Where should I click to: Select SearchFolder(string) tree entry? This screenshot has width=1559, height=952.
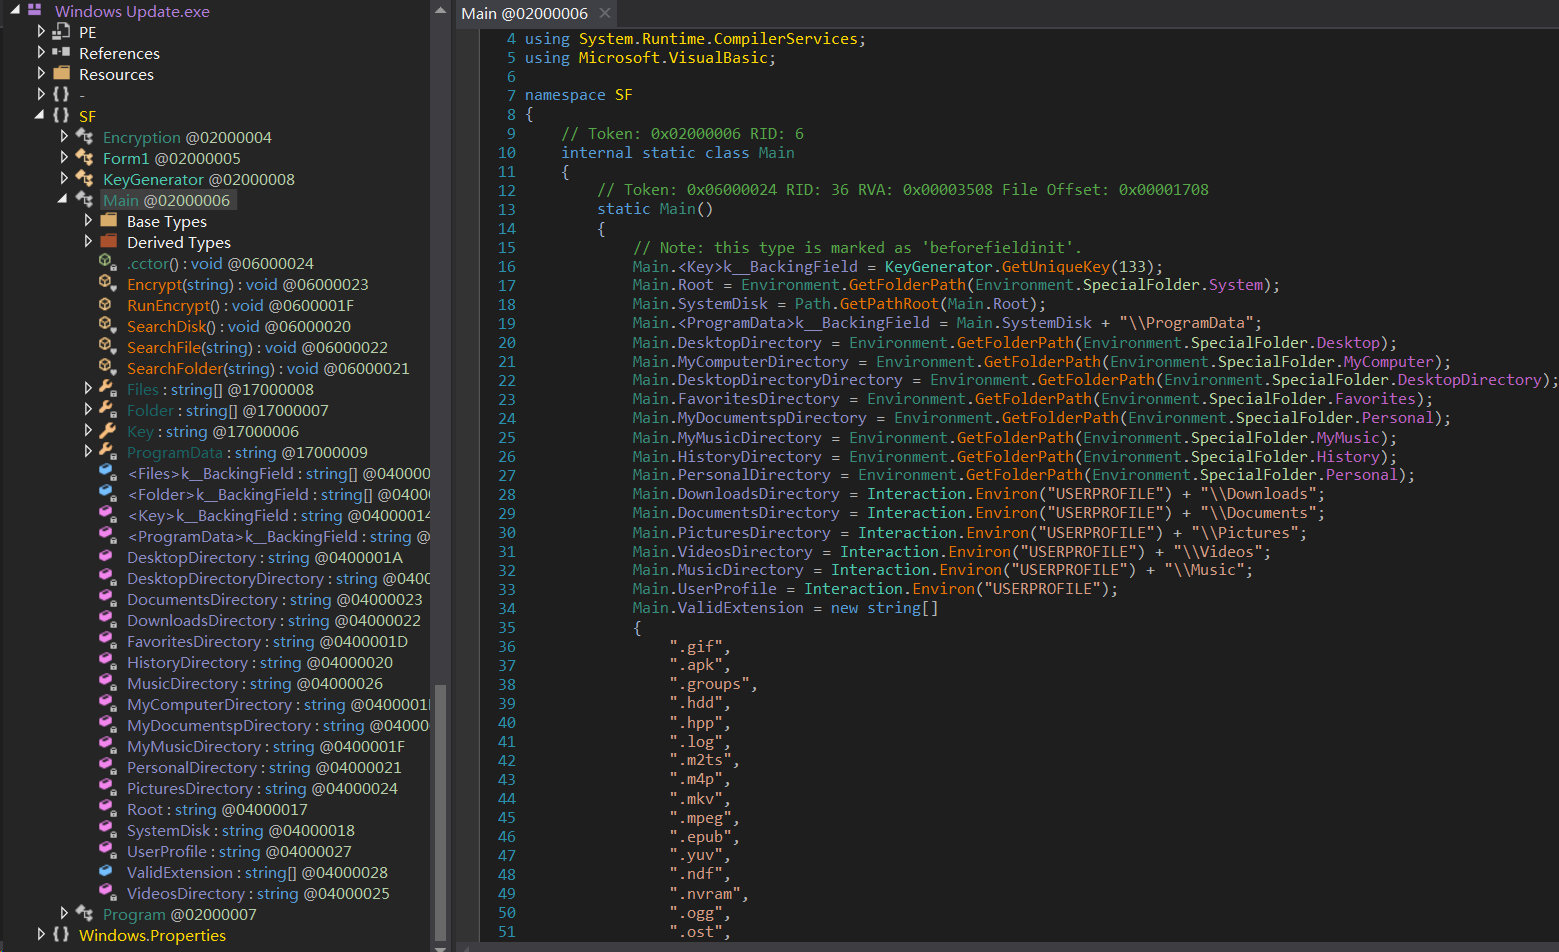[268, 368]
